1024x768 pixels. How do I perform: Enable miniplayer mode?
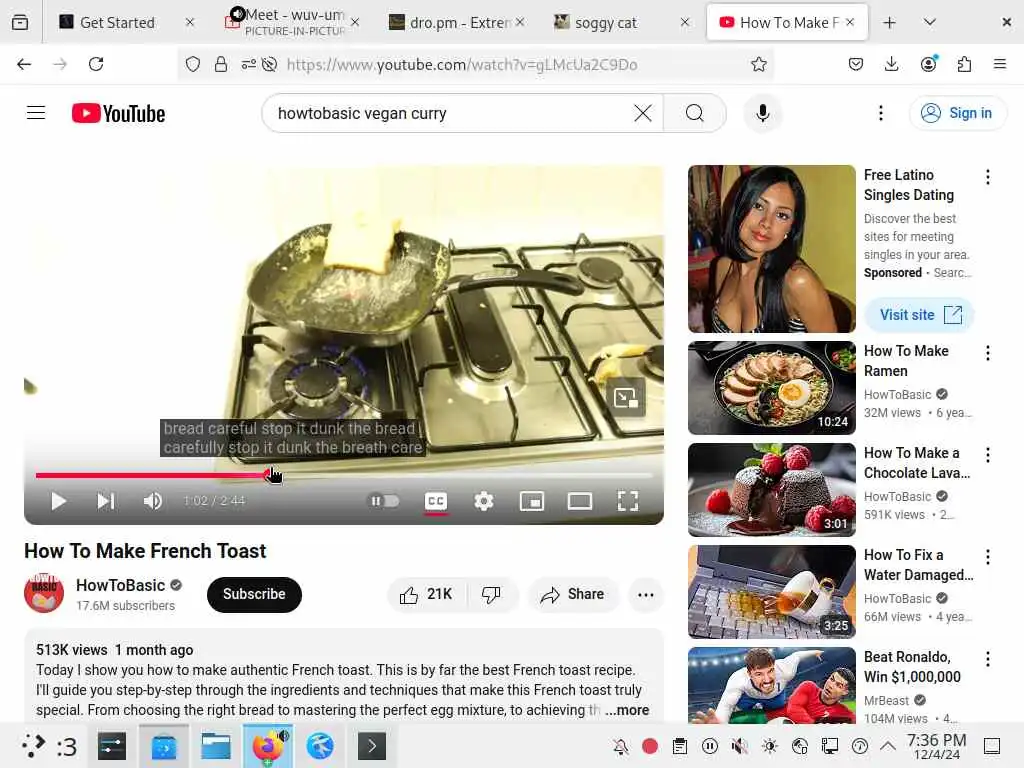(x=532, y=501)
